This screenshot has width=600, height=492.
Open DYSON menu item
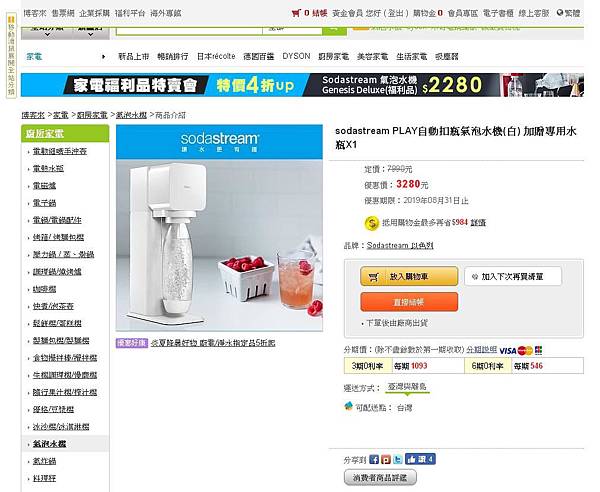point(296,56)
